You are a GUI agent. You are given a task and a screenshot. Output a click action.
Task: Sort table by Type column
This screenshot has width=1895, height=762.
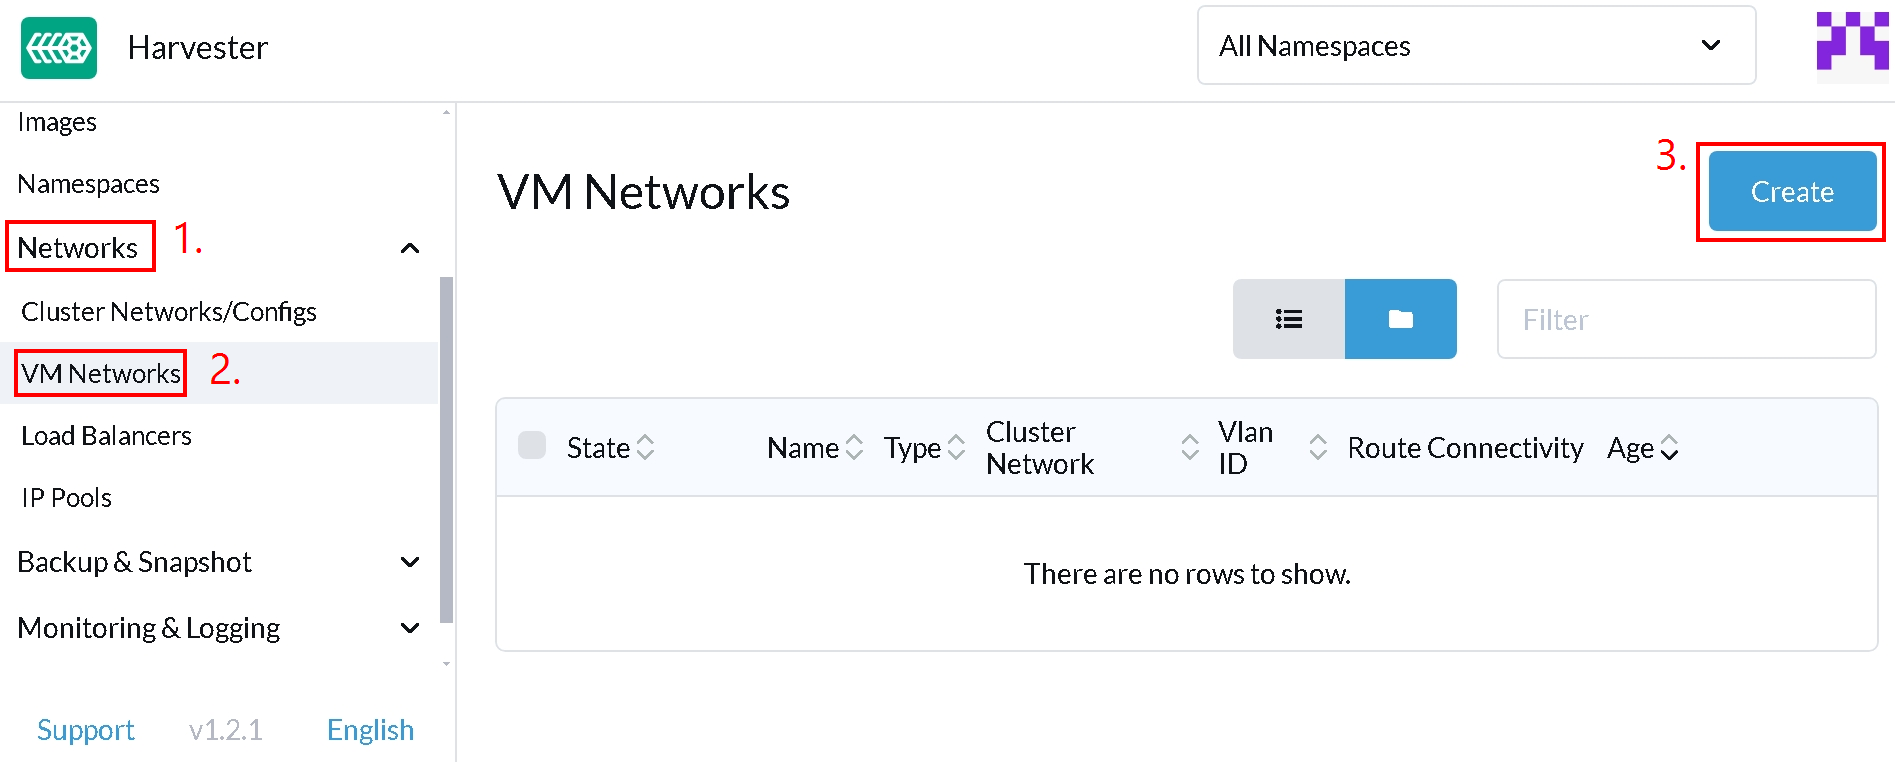[x=924, y=448]
